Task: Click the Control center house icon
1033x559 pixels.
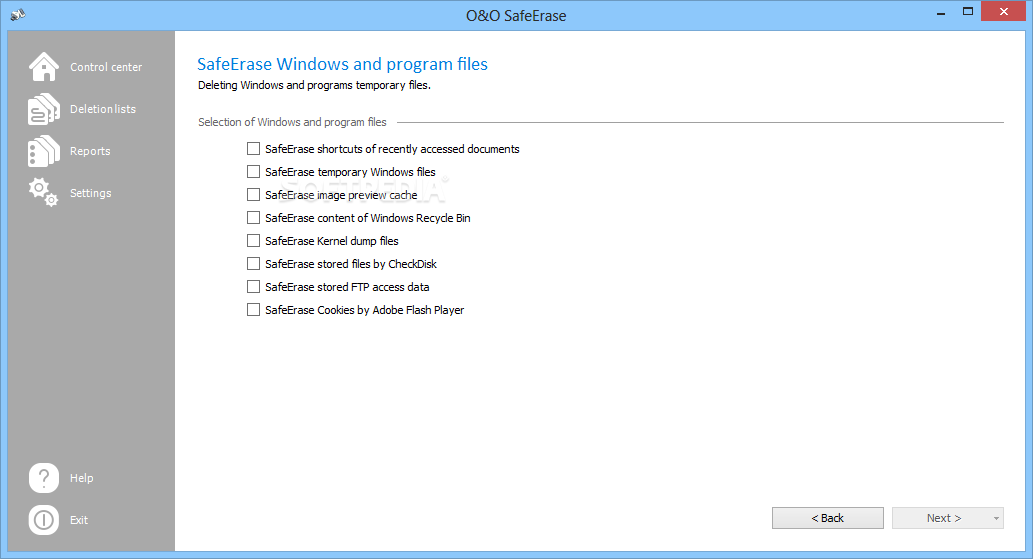Action: (x=43, y=67)
